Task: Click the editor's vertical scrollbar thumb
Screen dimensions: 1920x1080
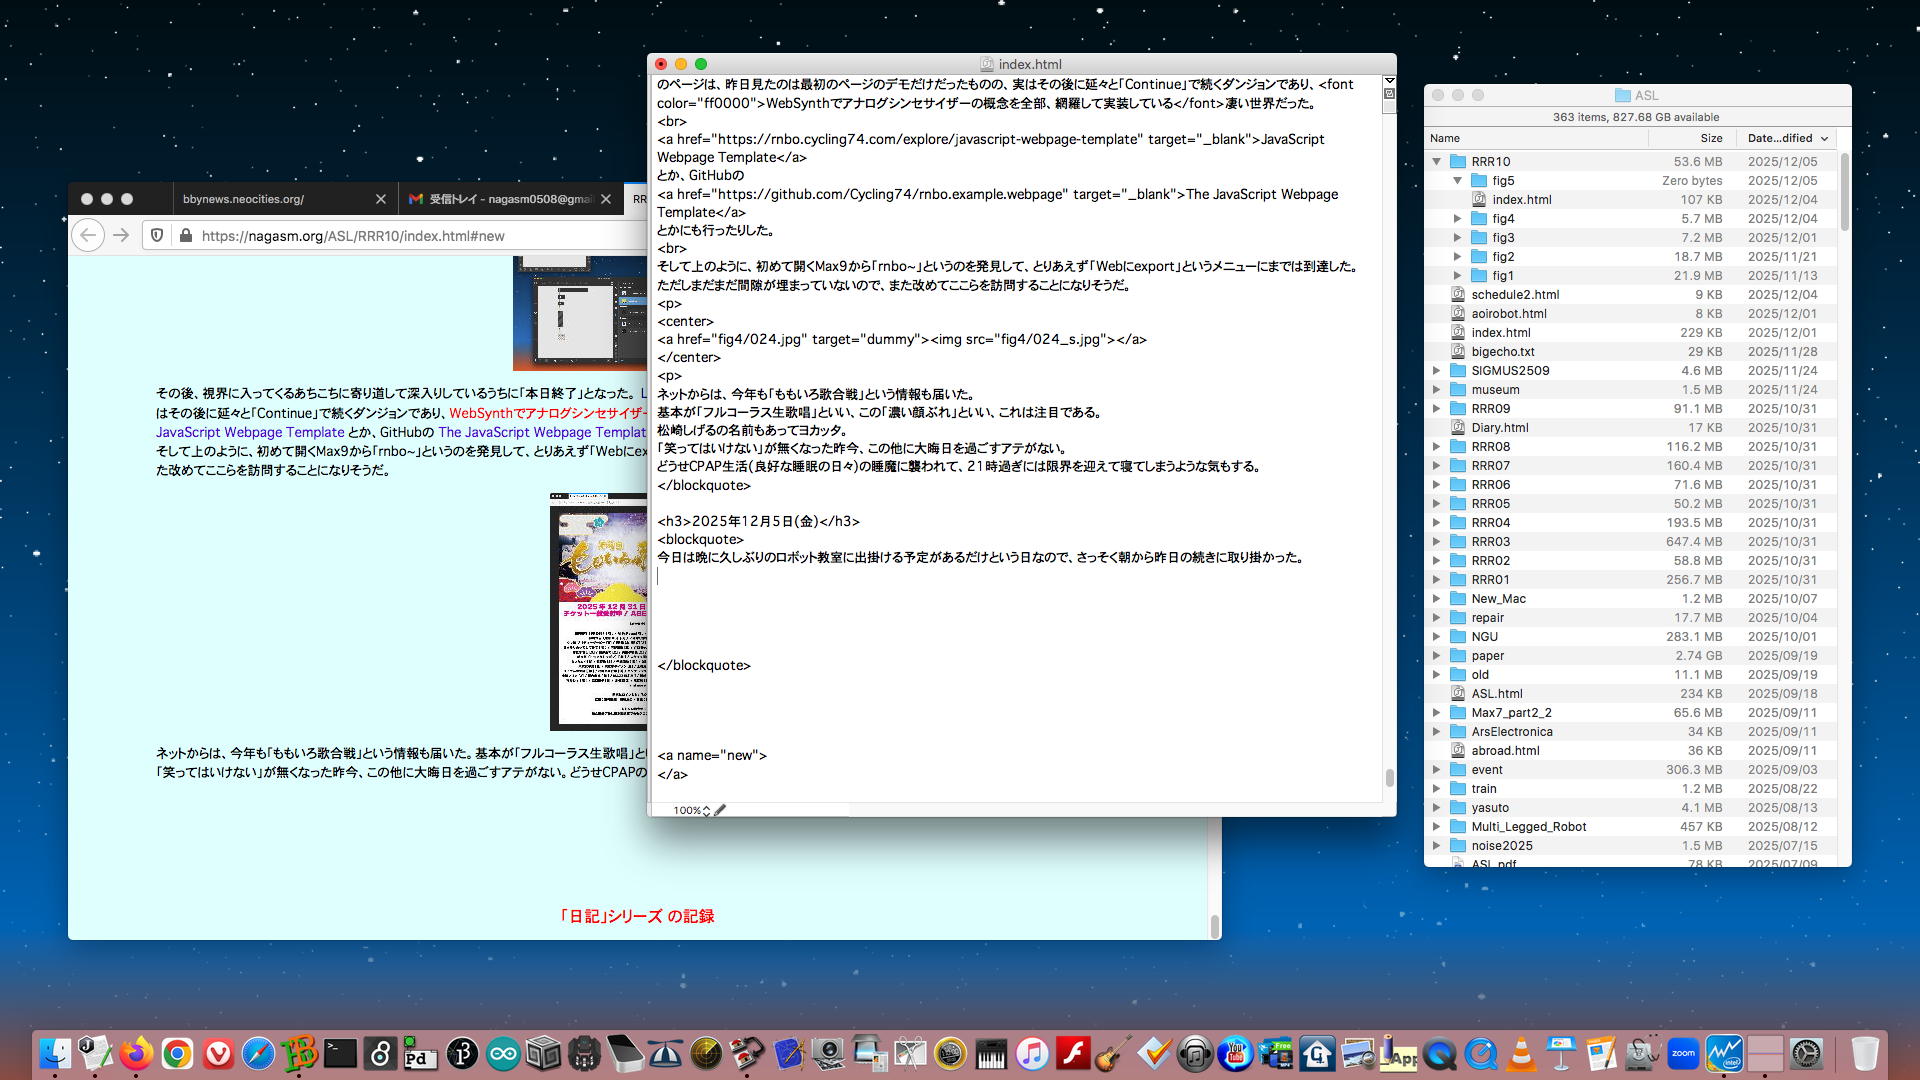Action: [1389, 777]
